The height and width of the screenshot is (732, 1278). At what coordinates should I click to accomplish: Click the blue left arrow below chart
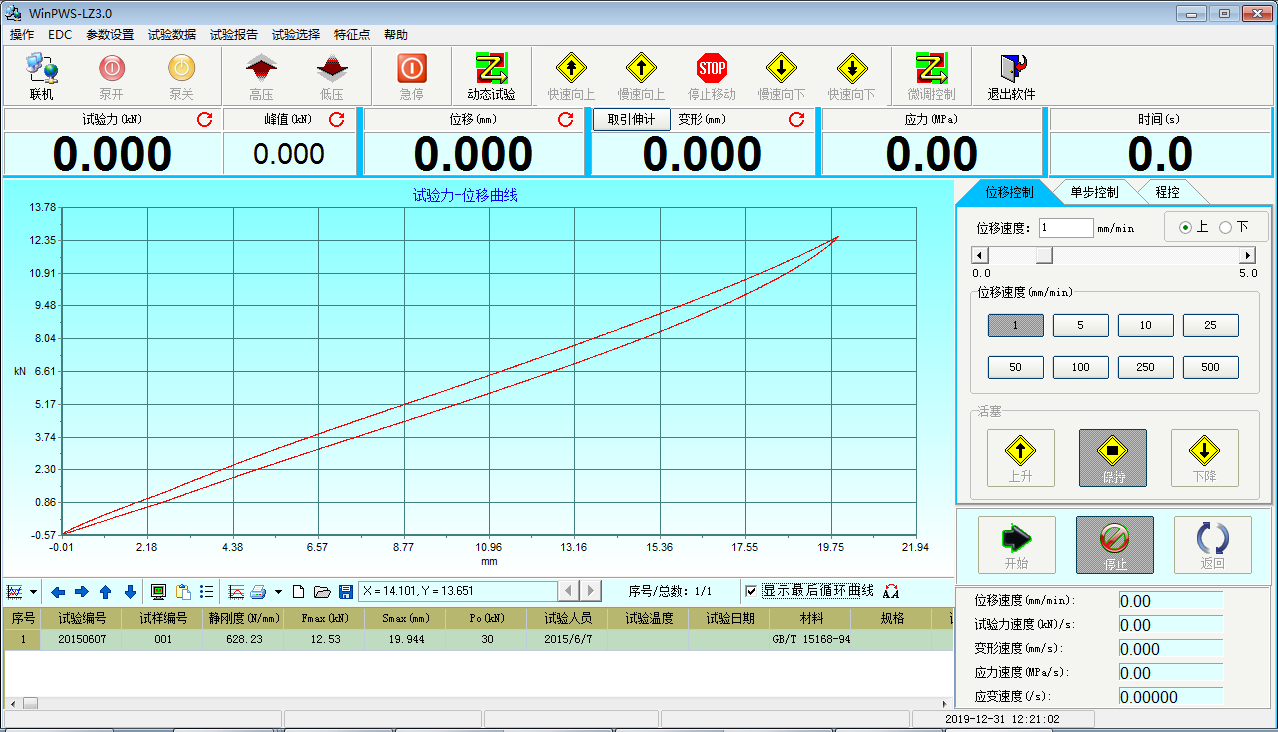58,591
